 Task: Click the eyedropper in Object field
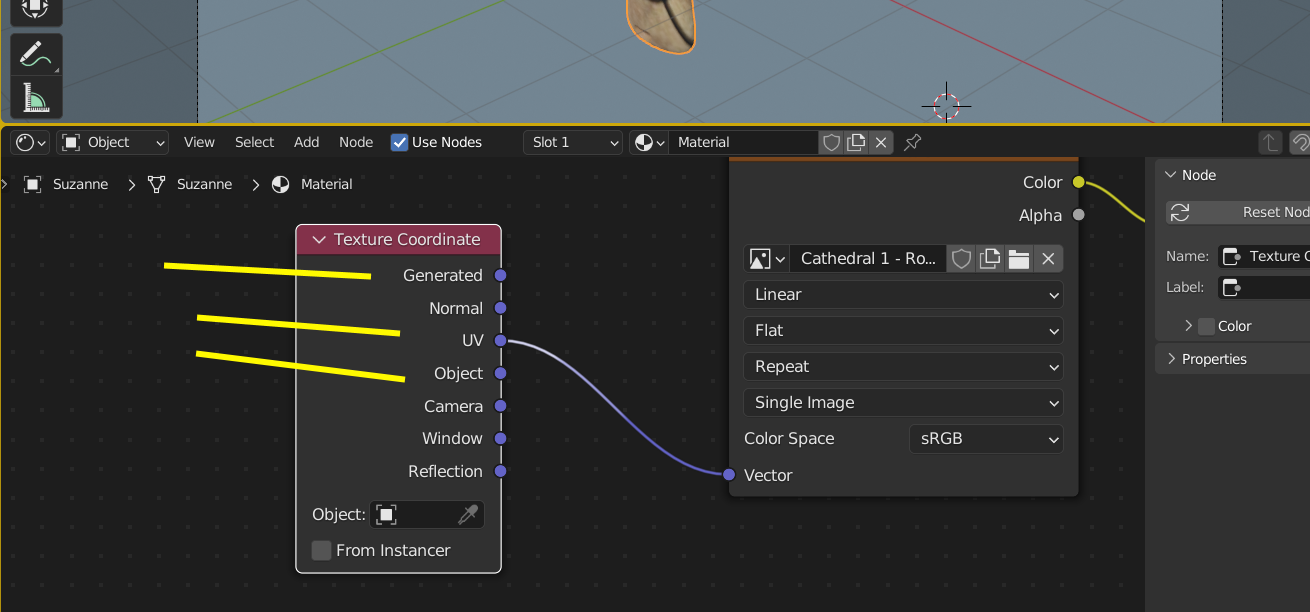click(468, 515)
